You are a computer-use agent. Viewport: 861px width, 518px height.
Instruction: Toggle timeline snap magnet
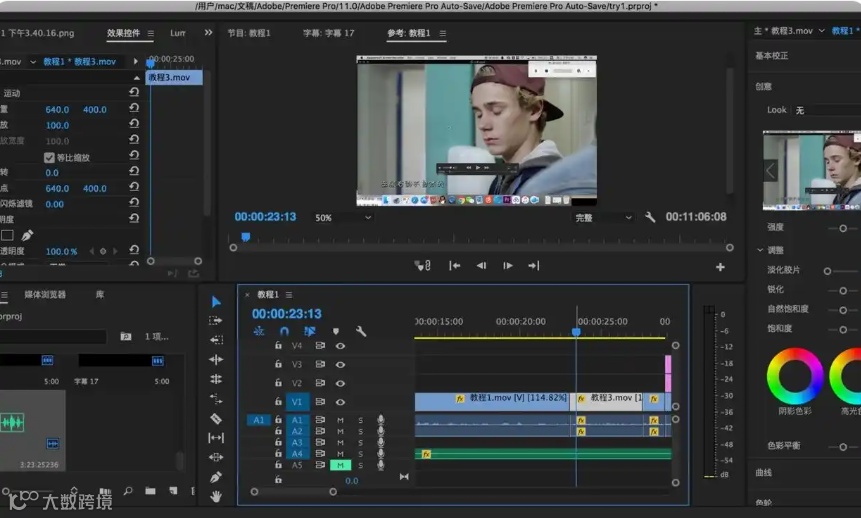pos(284,331)
